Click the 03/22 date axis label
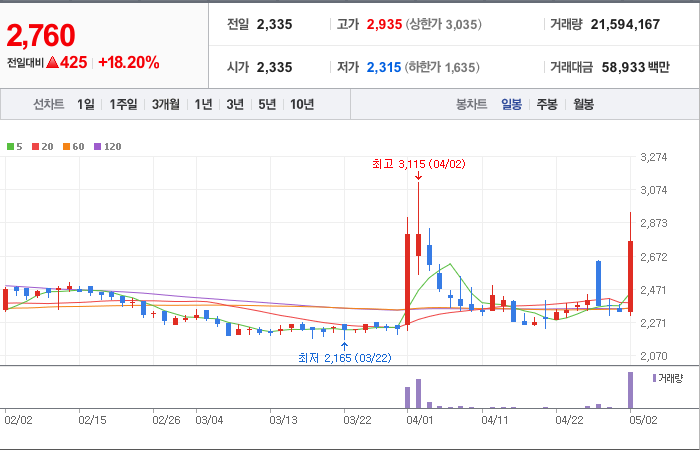This screenshot has width=700, height=450. (x=357, y=421)
